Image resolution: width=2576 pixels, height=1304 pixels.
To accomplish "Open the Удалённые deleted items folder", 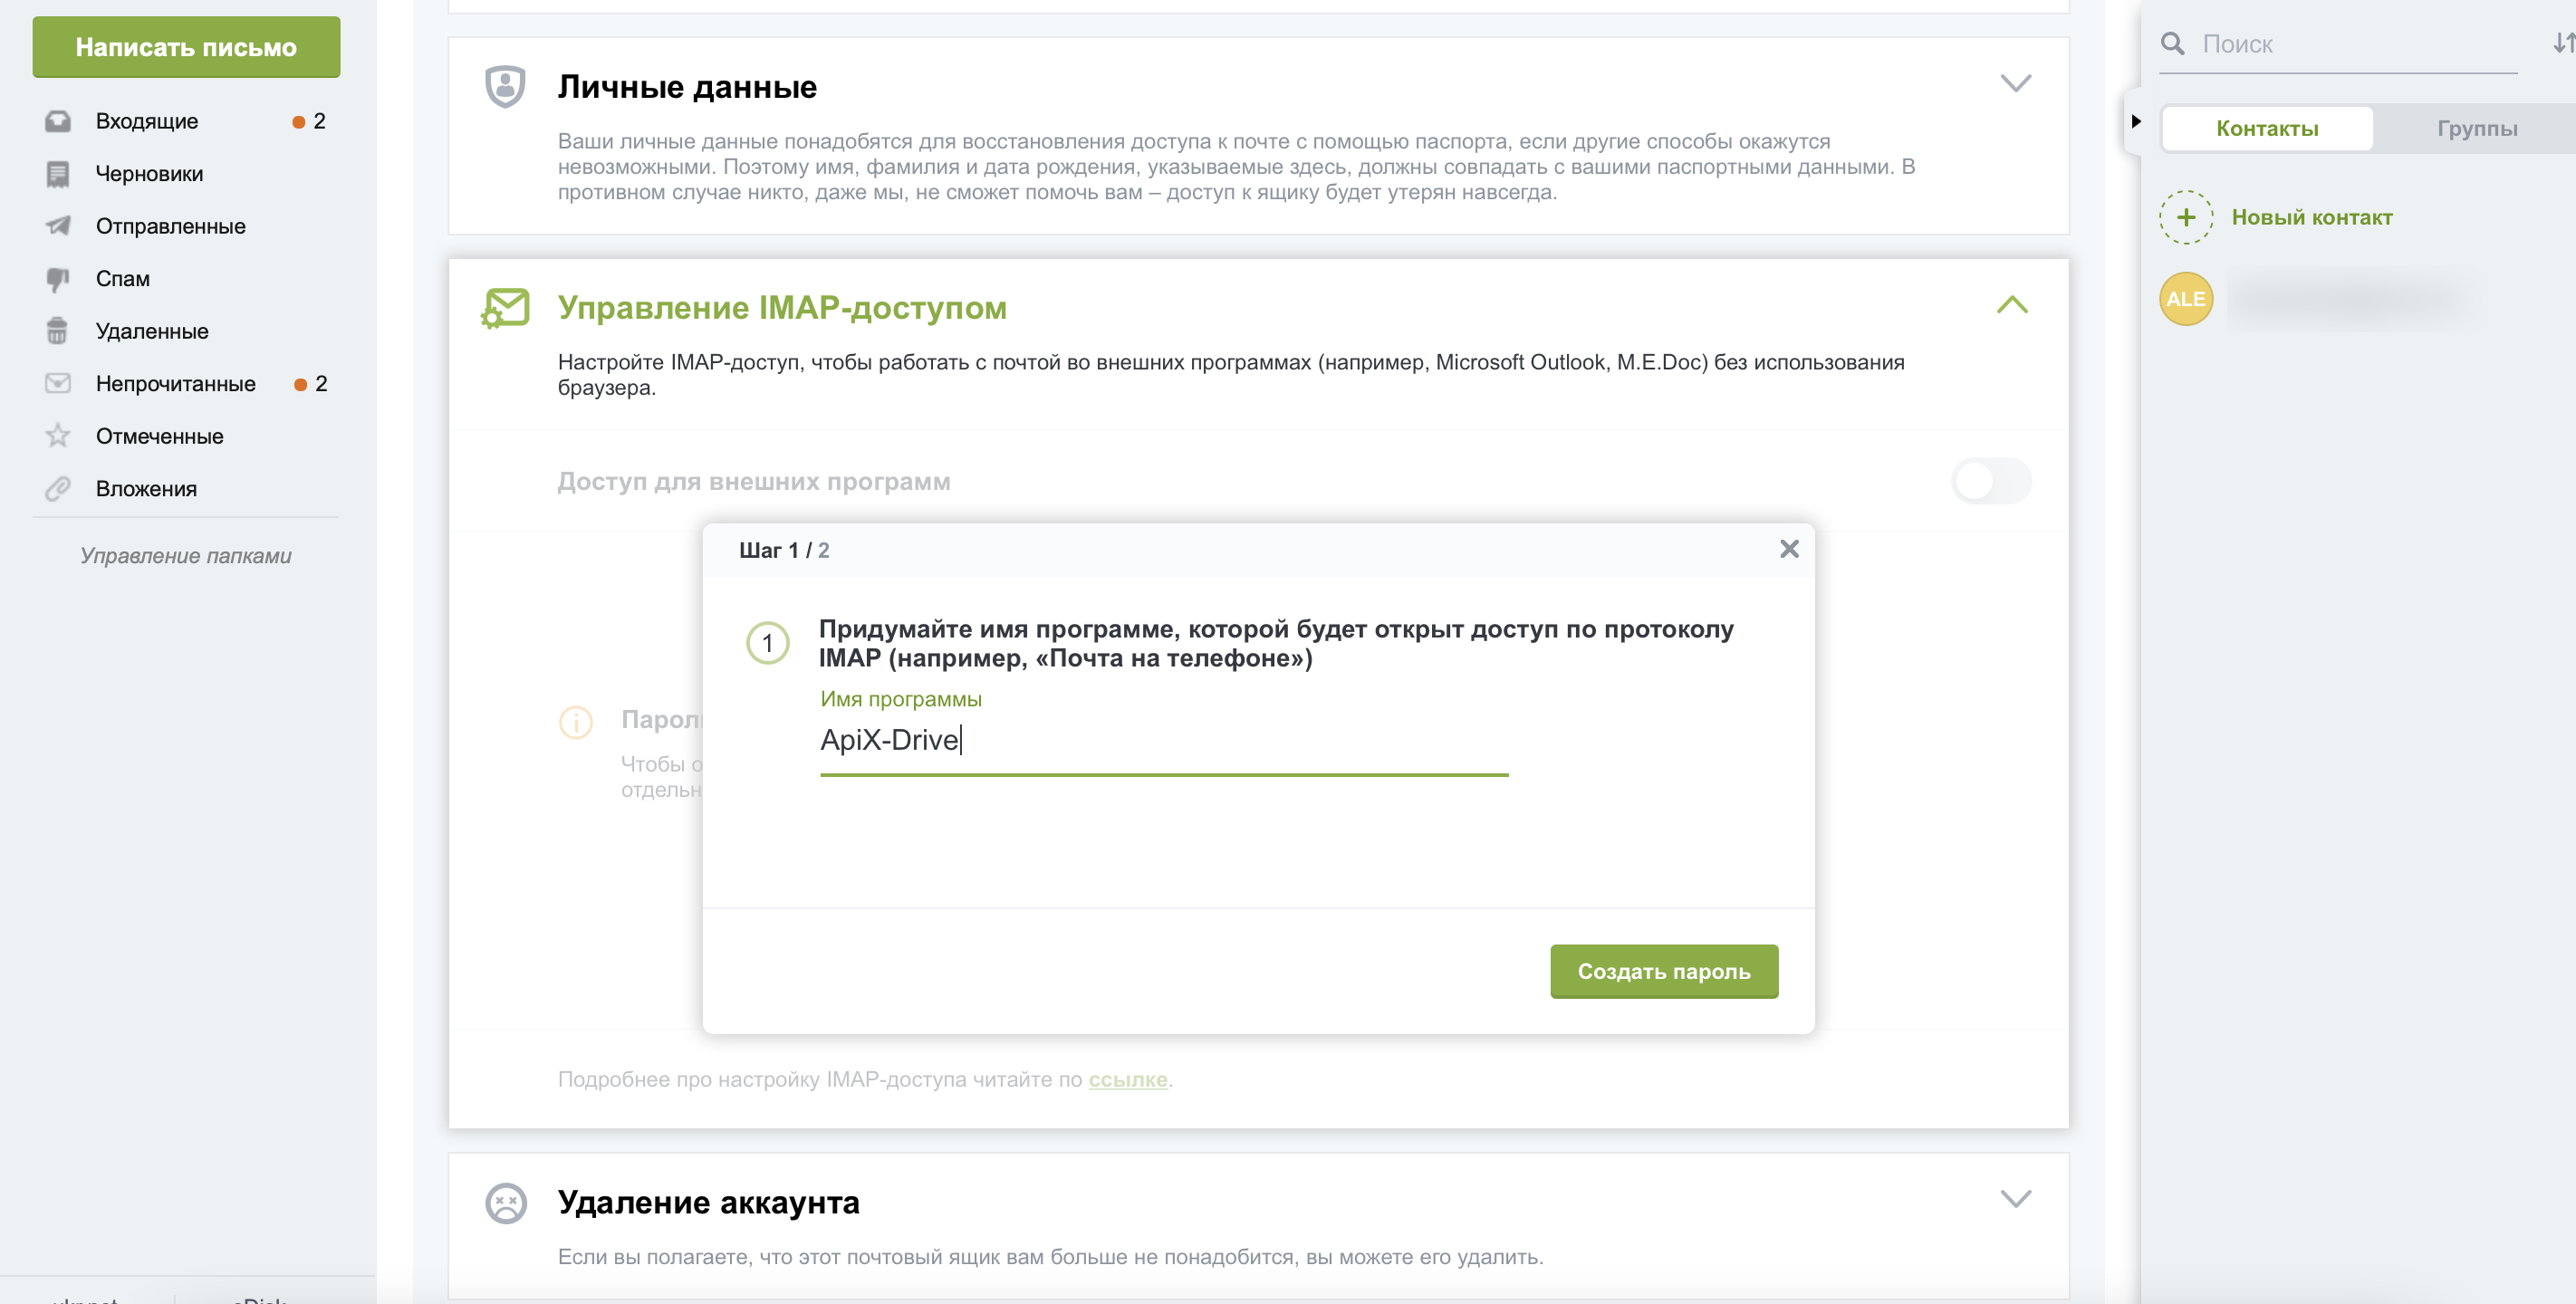I will 151,331.
